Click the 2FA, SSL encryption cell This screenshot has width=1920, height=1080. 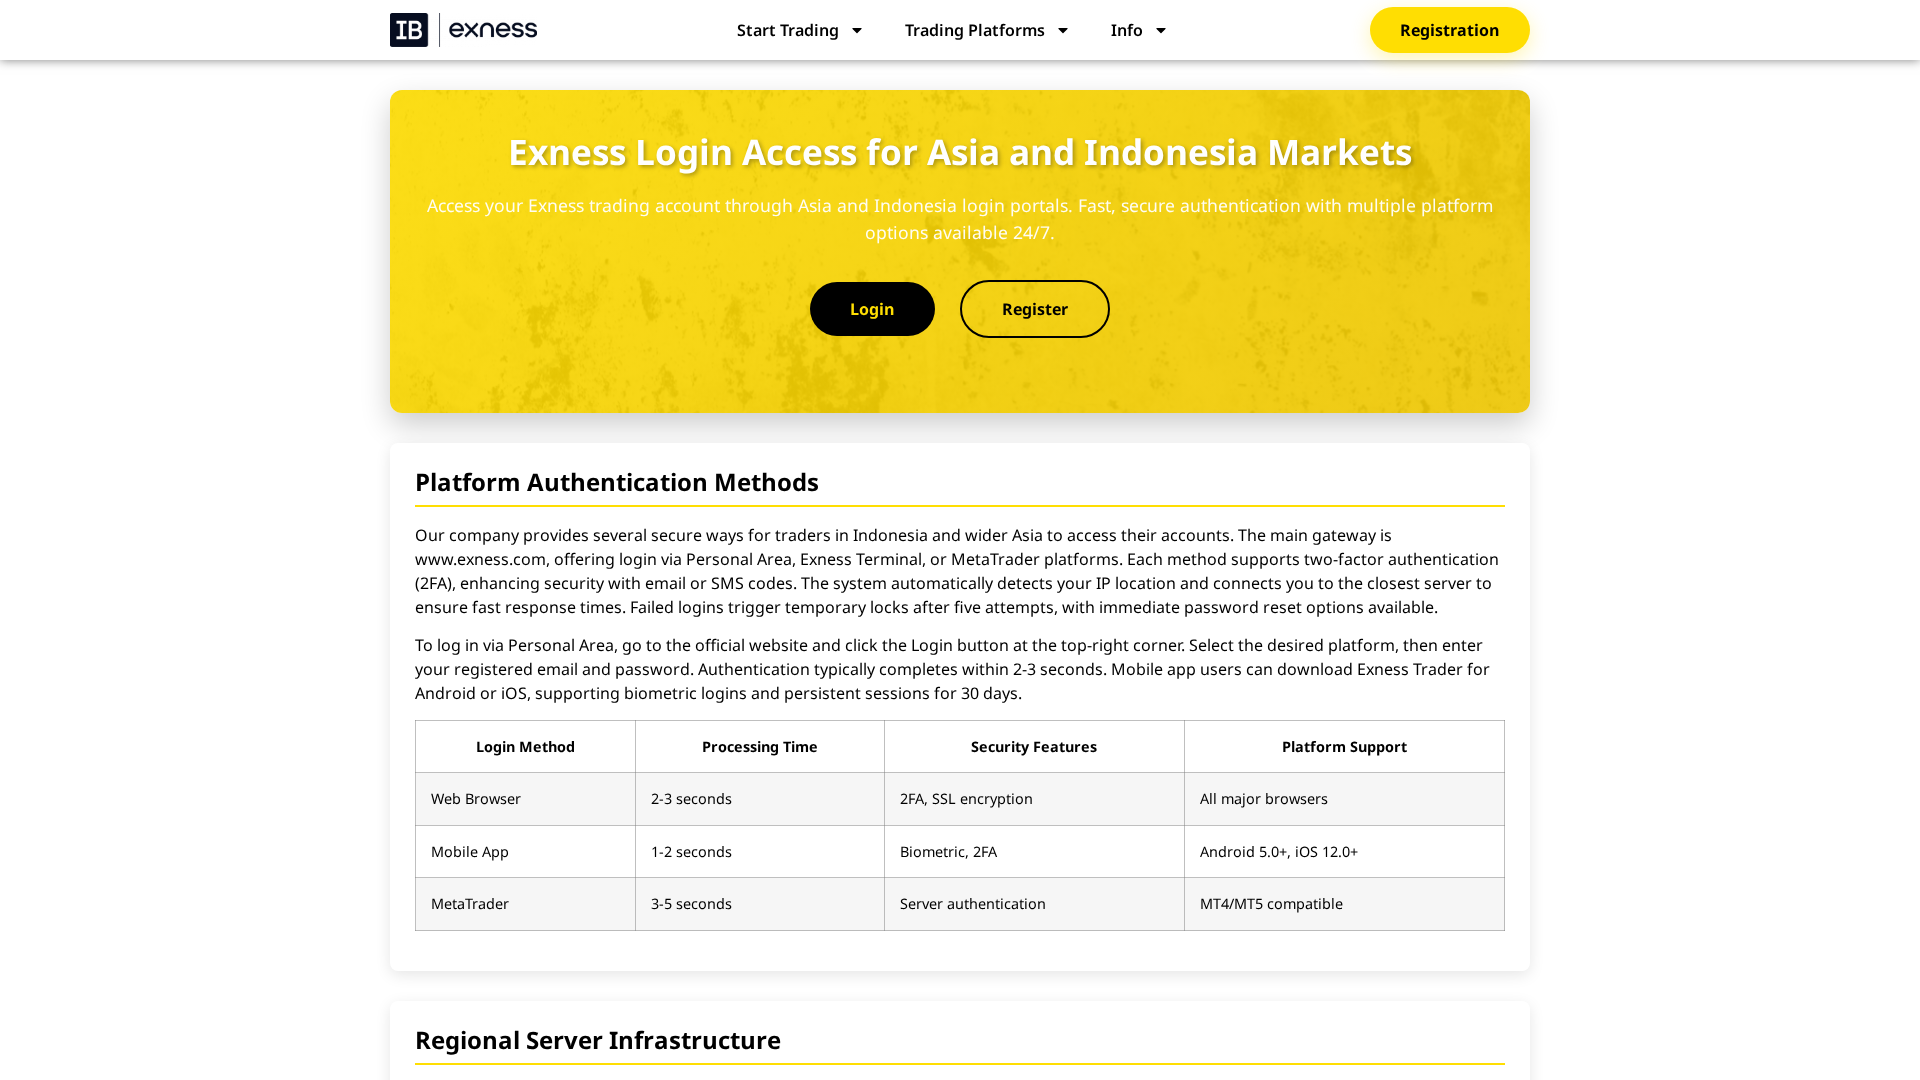pyautogui.click(x=1034, y=799)
